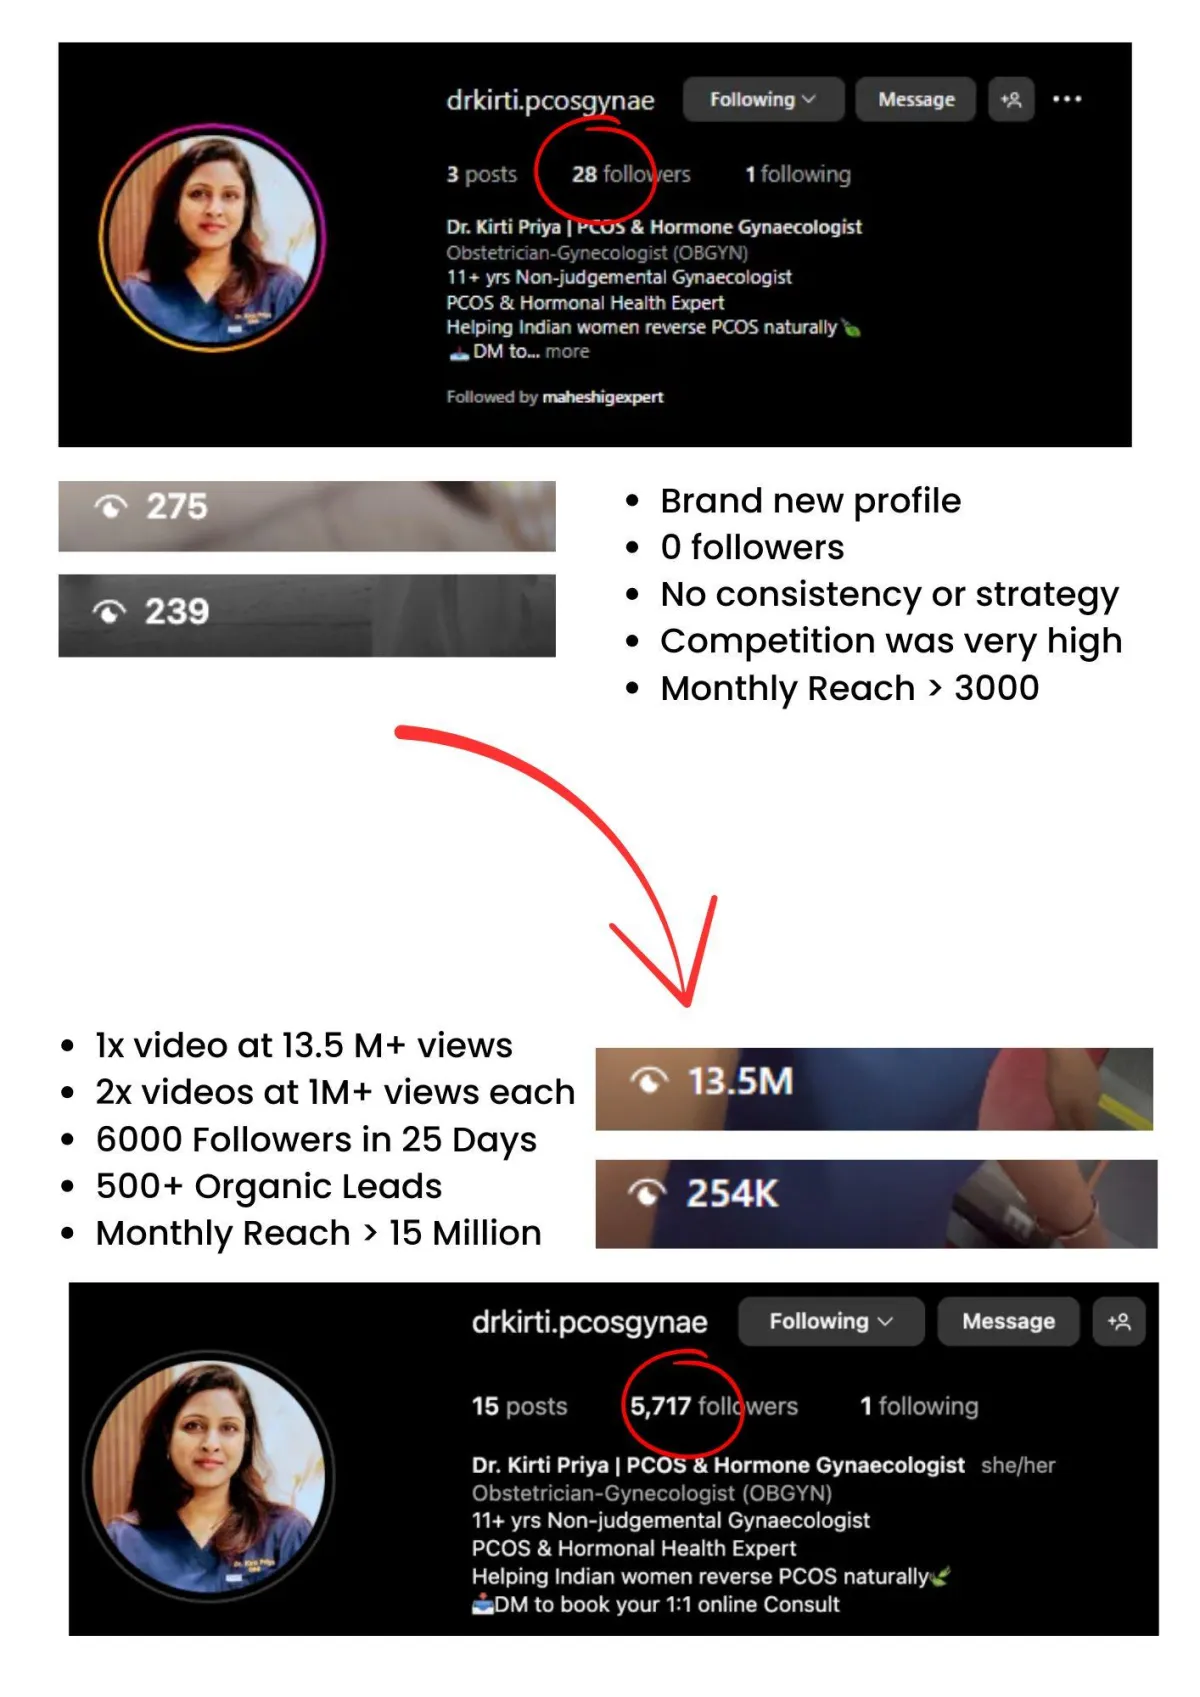Expand the Following dropdown in top profile

[763, 100]
